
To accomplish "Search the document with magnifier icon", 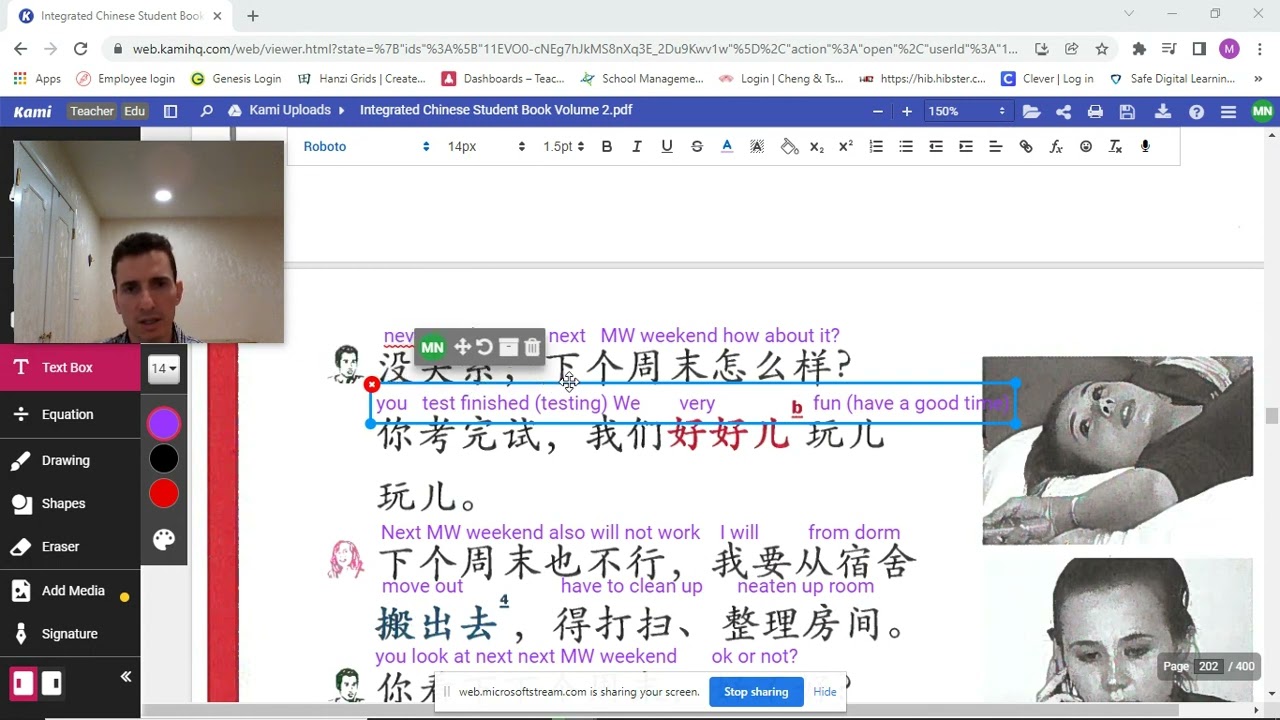I will (206, 111).
